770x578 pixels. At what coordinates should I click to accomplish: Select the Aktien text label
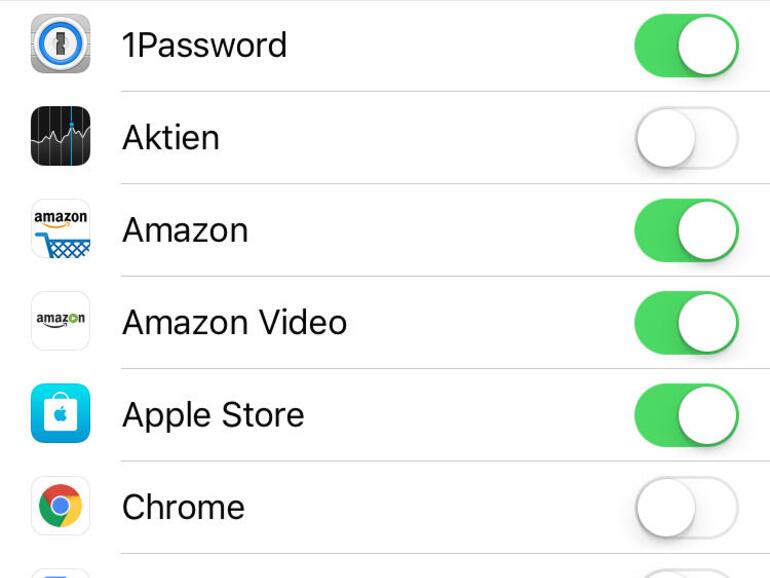171,138
